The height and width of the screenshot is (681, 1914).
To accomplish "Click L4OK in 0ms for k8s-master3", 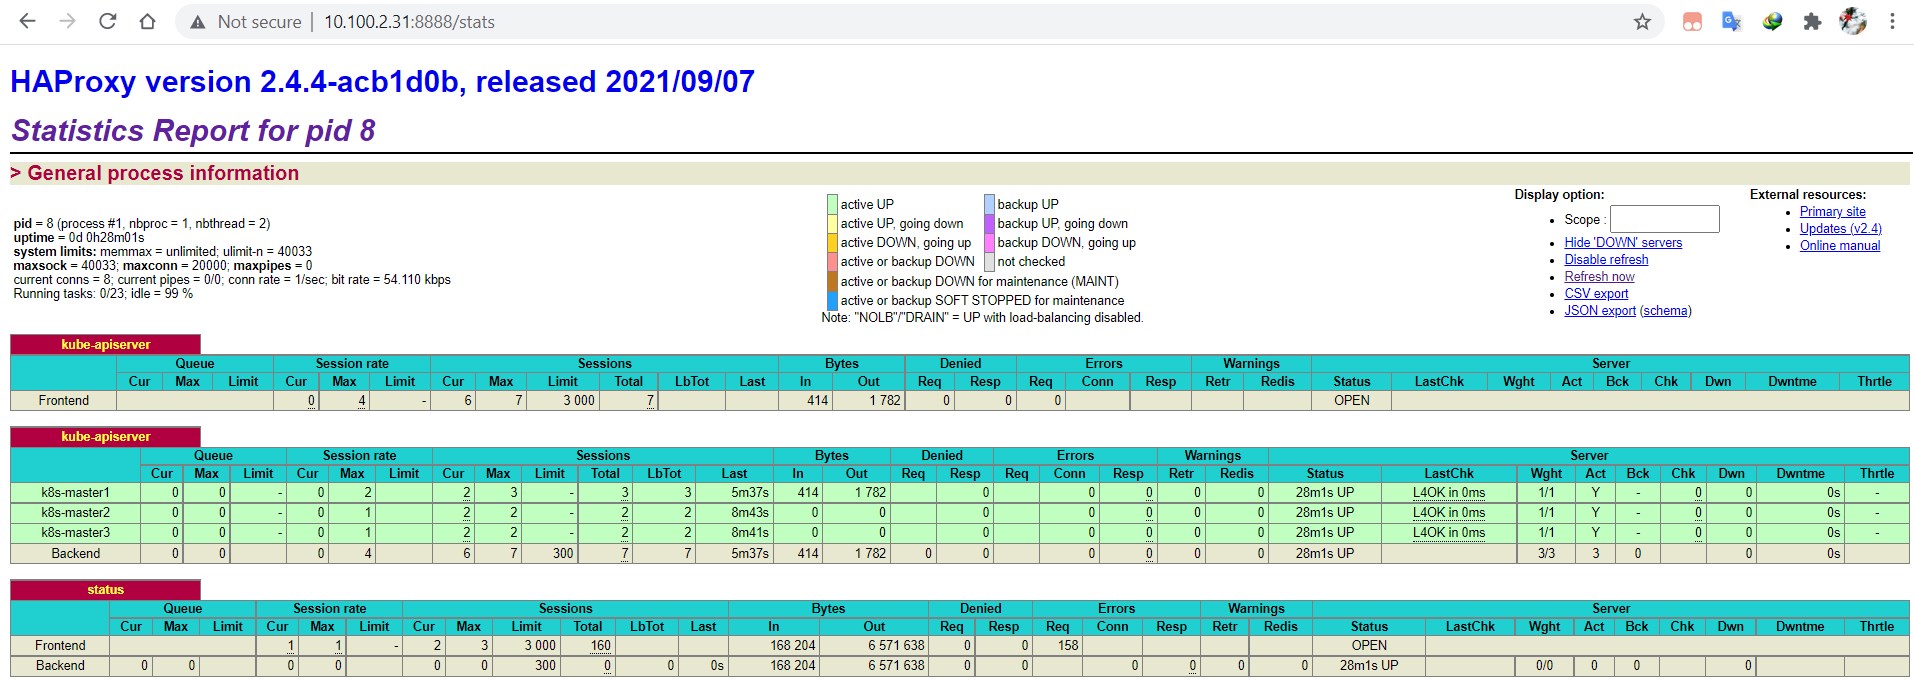I will 1448,533.
